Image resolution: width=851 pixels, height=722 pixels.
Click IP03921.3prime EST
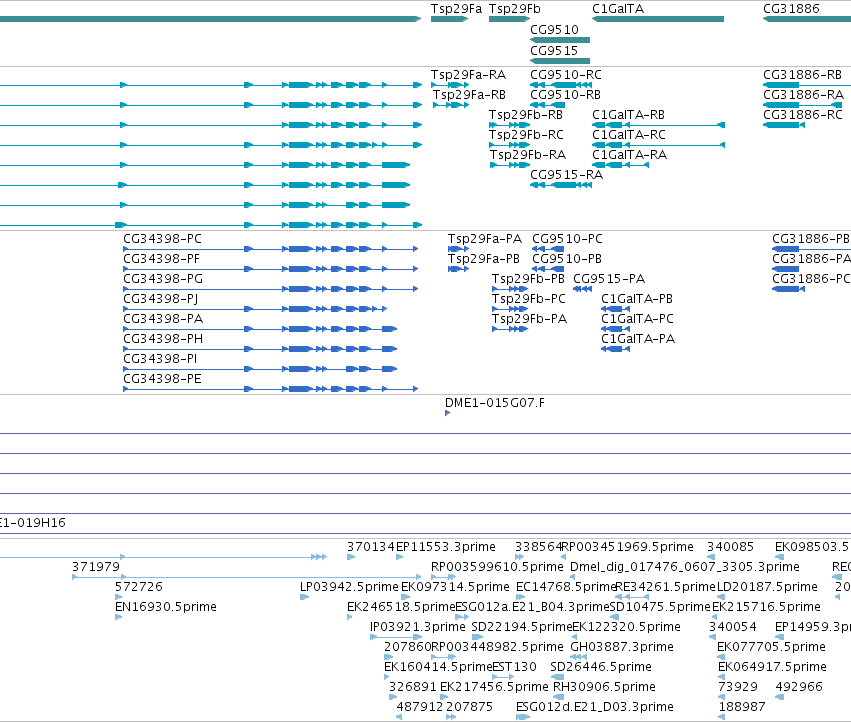point(417,627)
